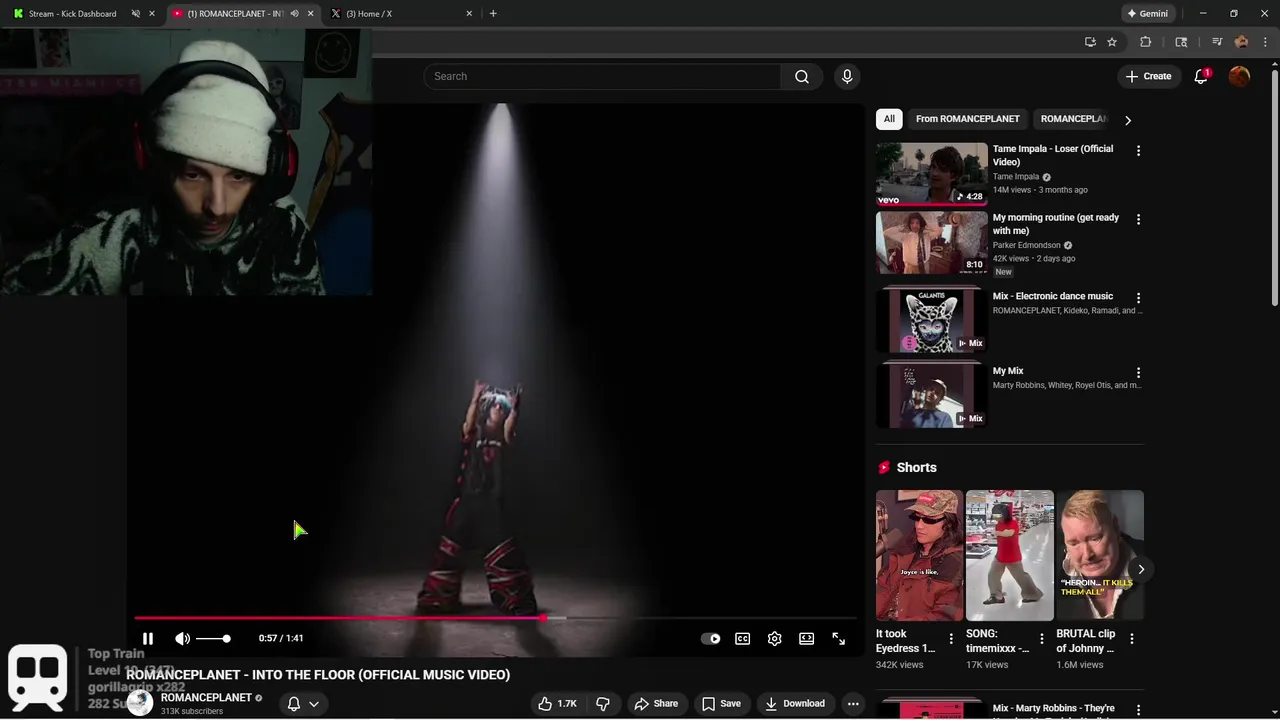Open options for My Mix

pyautogui.click(x=1138, y=373)
